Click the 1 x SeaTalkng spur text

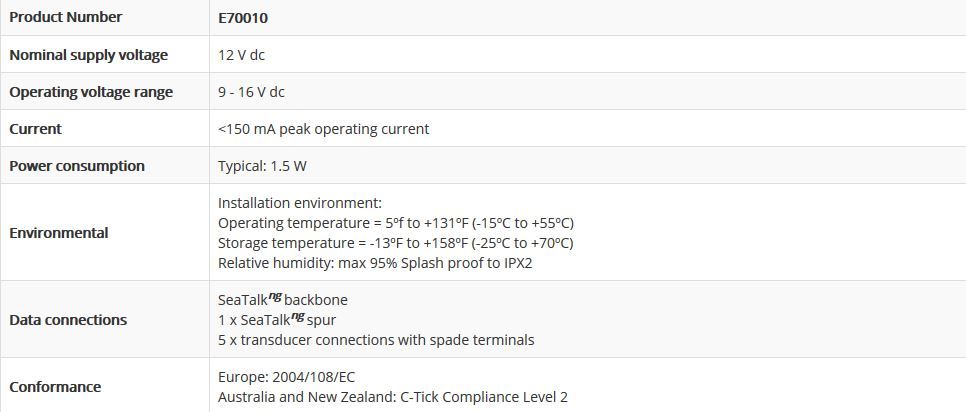click(x=276, y=320)
